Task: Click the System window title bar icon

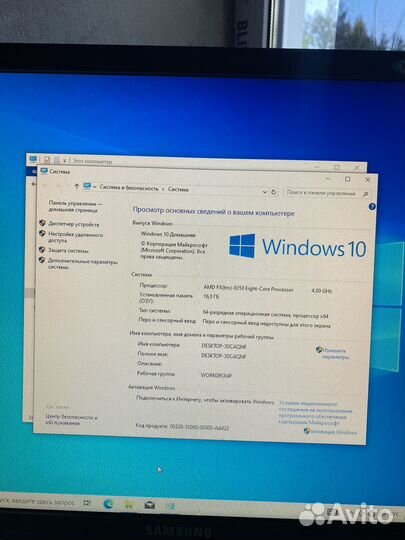Action: (44, 171)
